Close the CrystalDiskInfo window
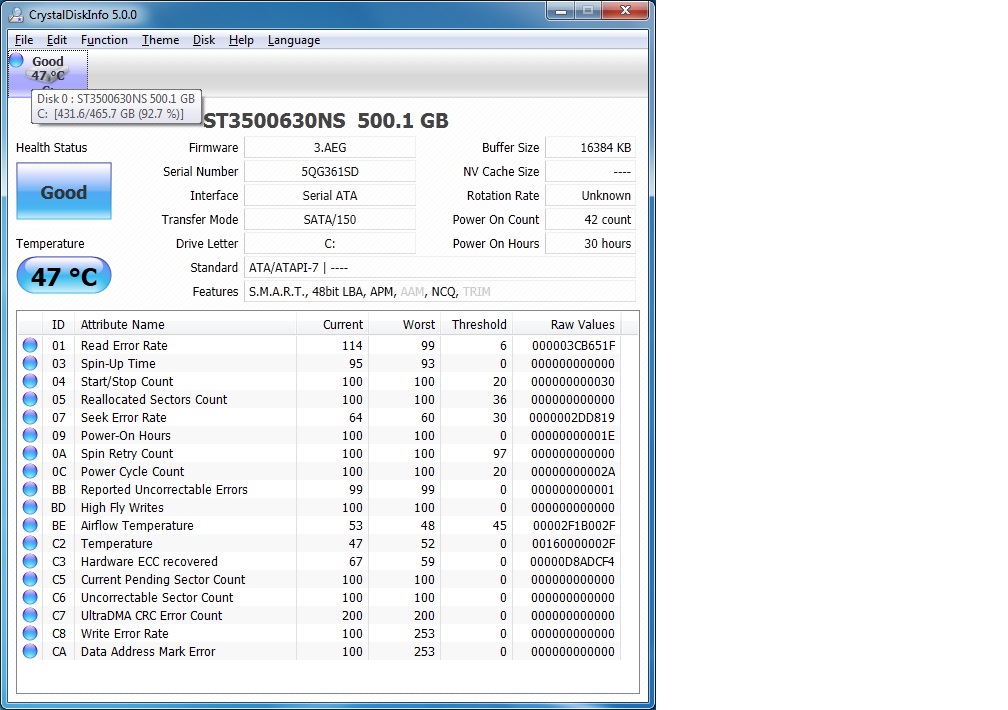The image size is (1008, 710). point(624,11)
